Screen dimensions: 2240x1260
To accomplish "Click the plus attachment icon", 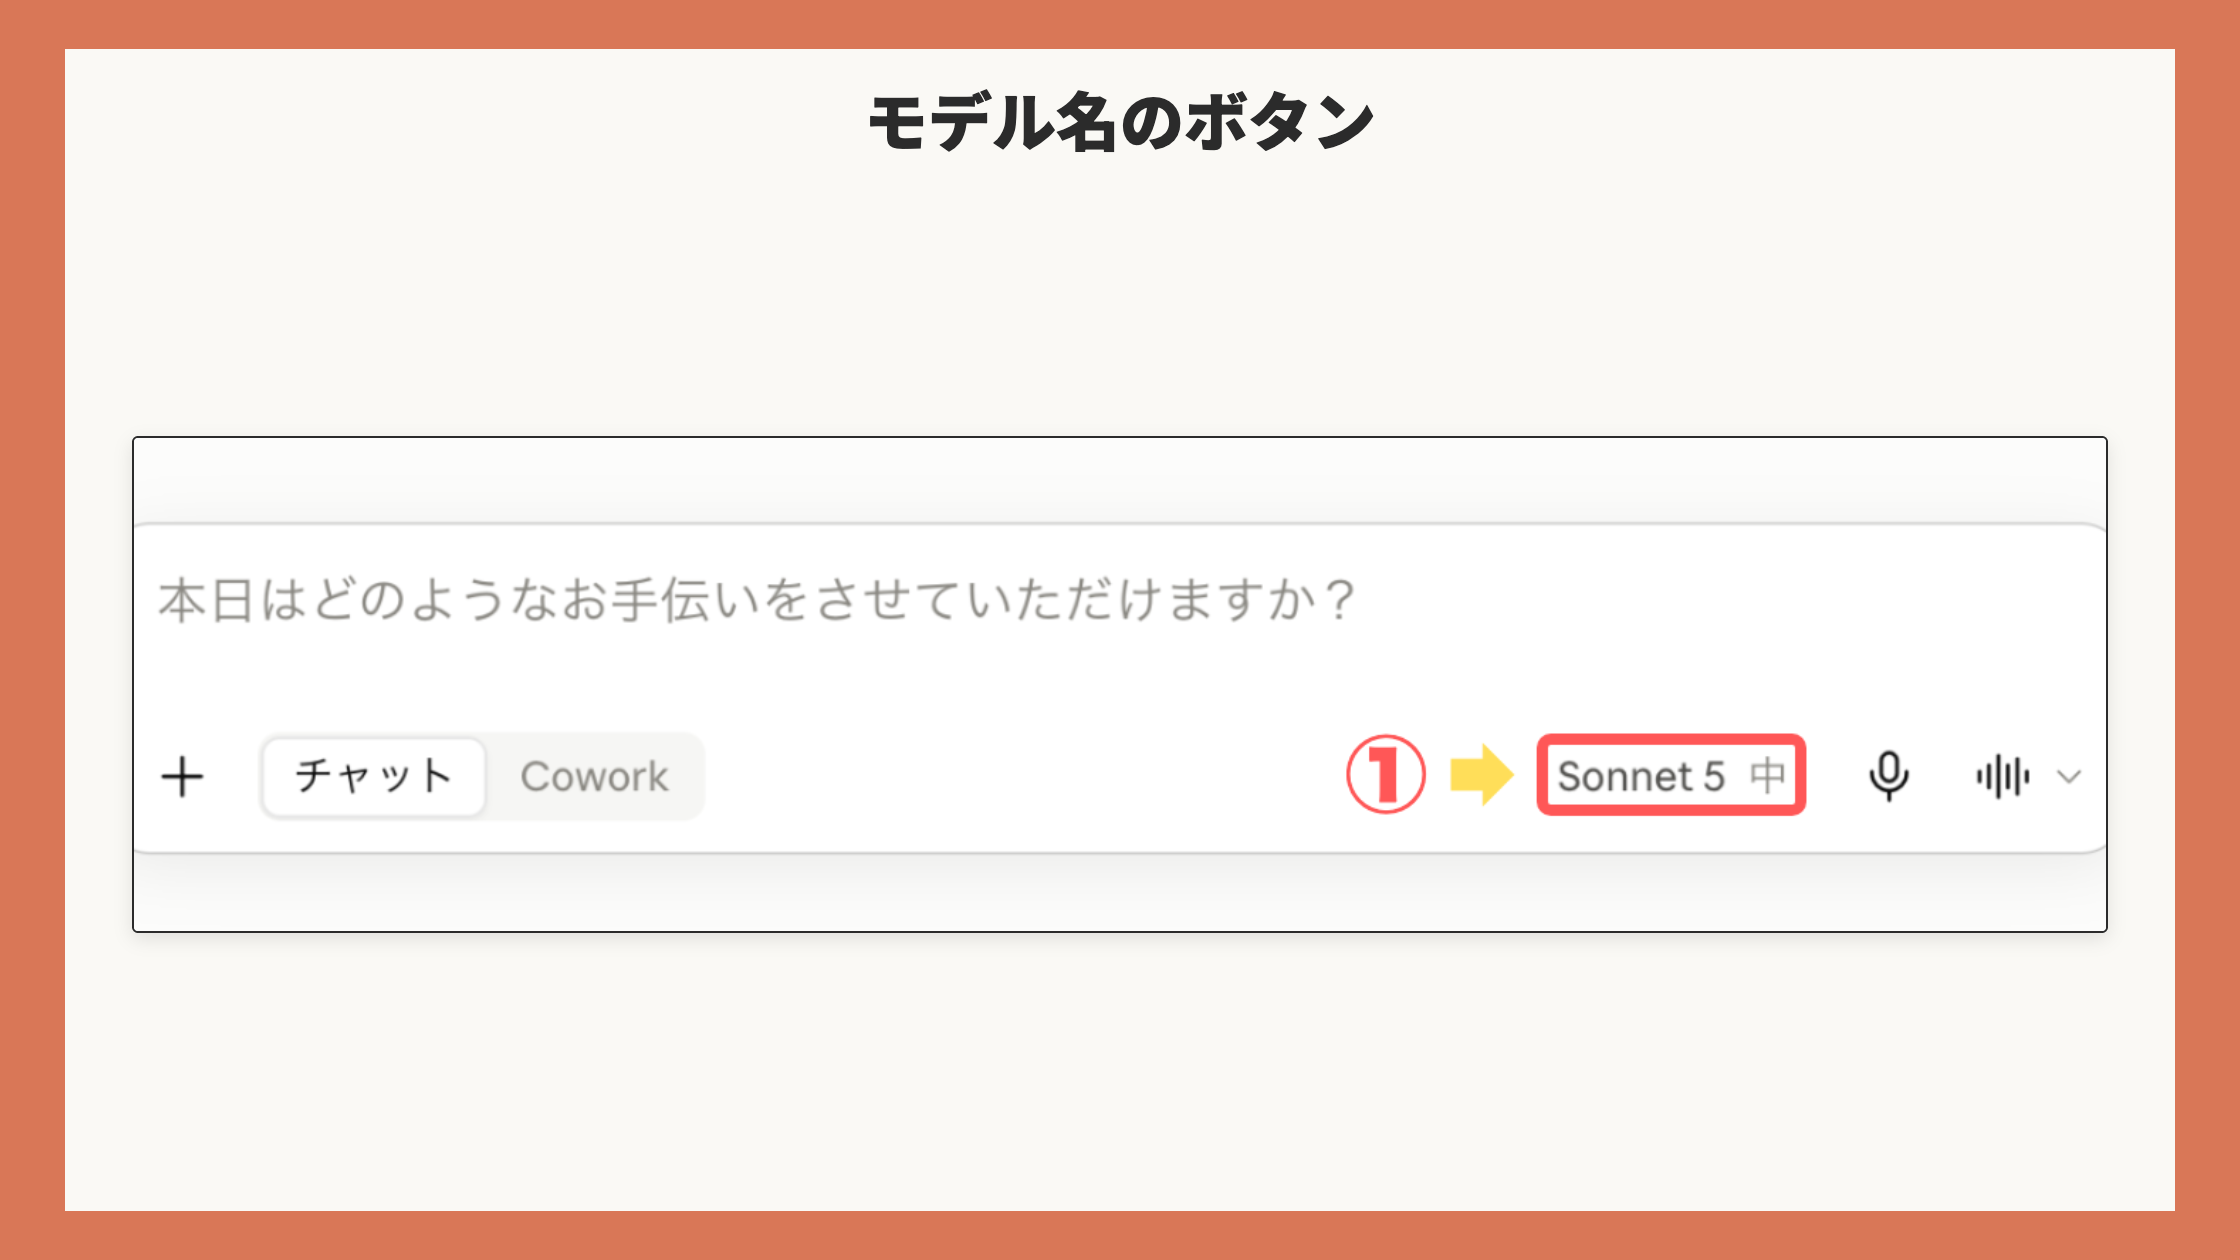I will pyautogui.click(x=182, y=777).
